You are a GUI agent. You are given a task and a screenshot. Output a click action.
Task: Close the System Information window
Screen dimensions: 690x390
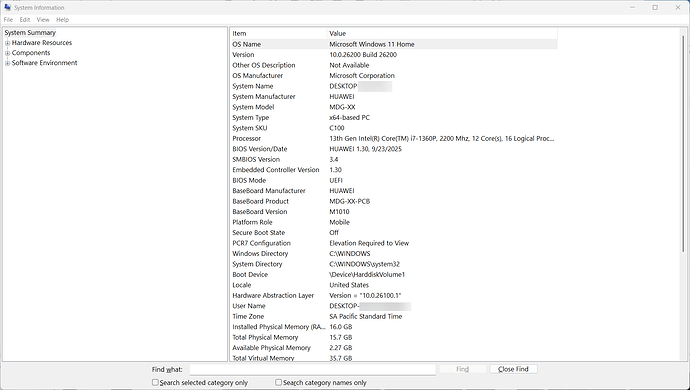click(678, 7)
